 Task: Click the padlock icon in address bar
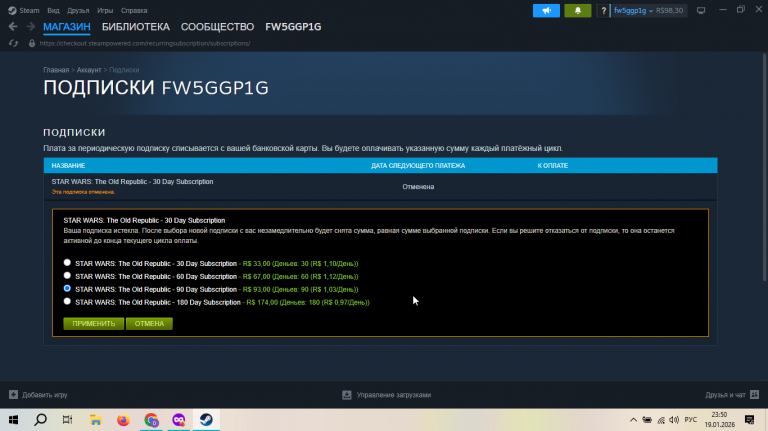(x=32, y=43)
